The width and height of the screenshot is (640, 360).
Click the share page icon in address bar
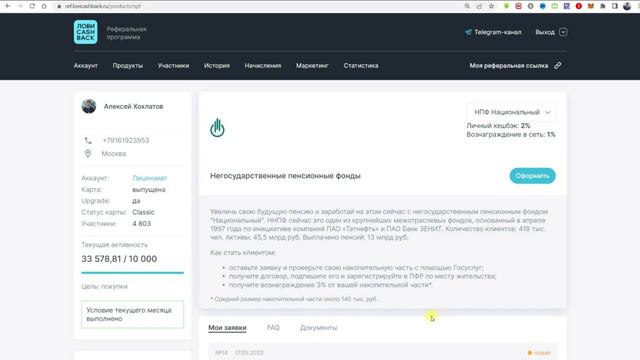(479, 6)
